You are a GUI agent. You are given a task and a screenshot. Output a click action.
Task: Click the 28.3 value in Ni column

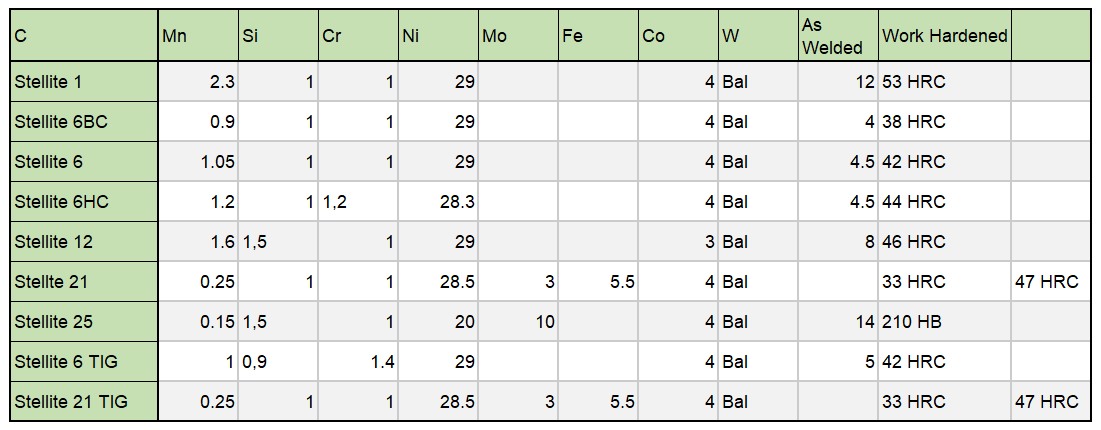pos(438,202)
